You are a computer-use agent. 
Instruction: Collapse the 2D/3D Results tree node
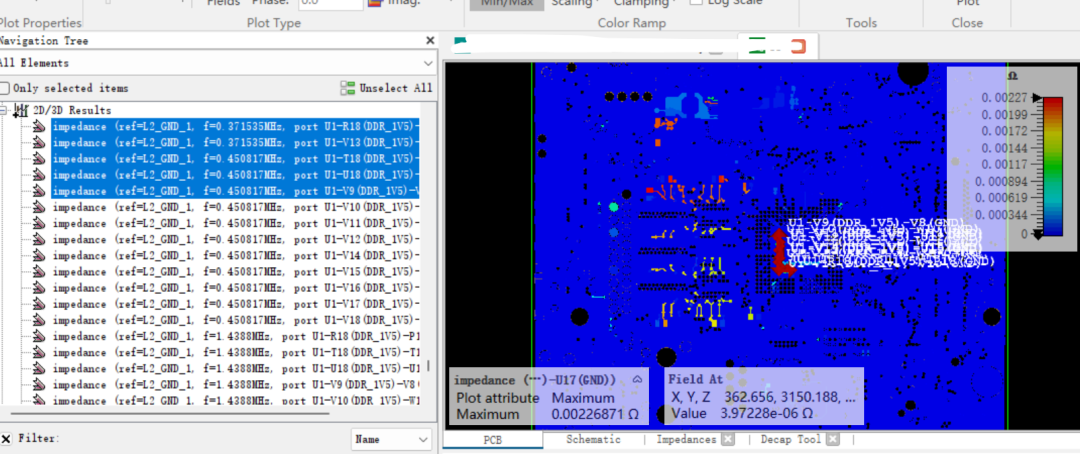(5, 110)
